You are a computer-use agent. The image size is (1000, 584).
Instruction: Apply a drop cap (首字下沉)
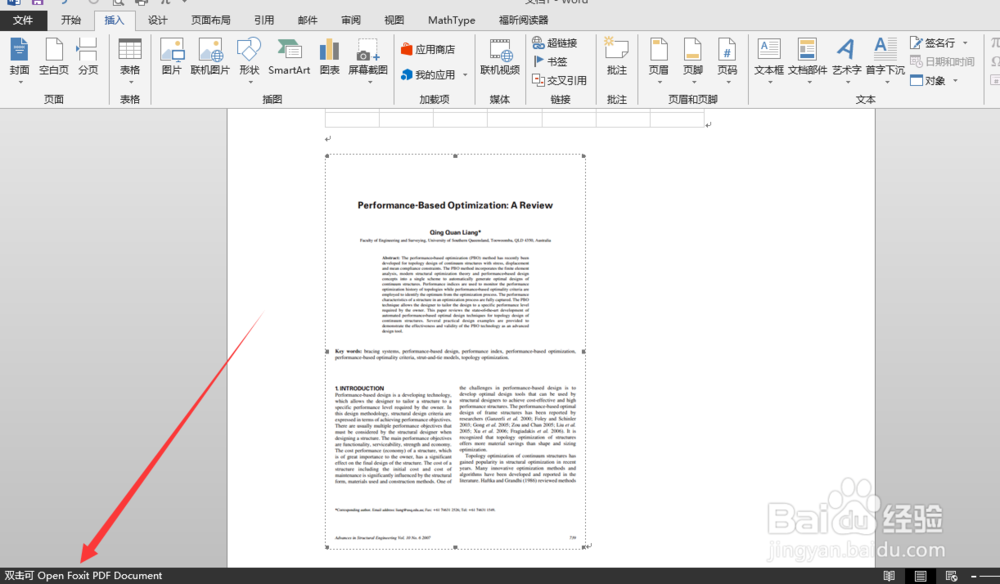(x=885, y=60)
